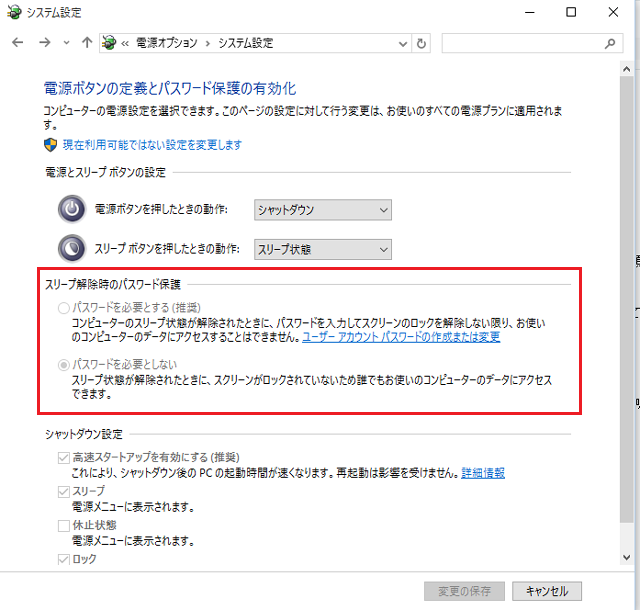Click the power button icon

72,209
